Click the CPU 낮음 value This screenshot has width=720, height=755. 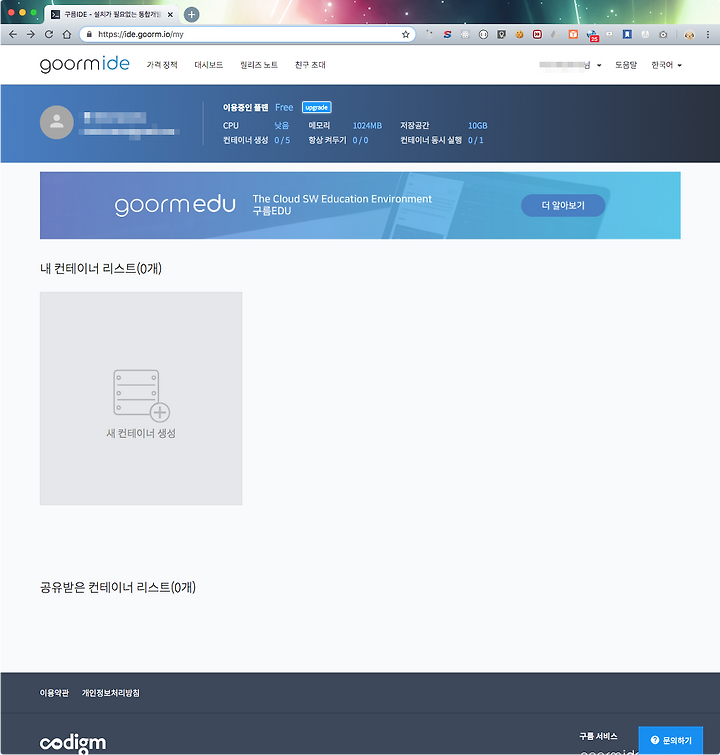[282, 126]
